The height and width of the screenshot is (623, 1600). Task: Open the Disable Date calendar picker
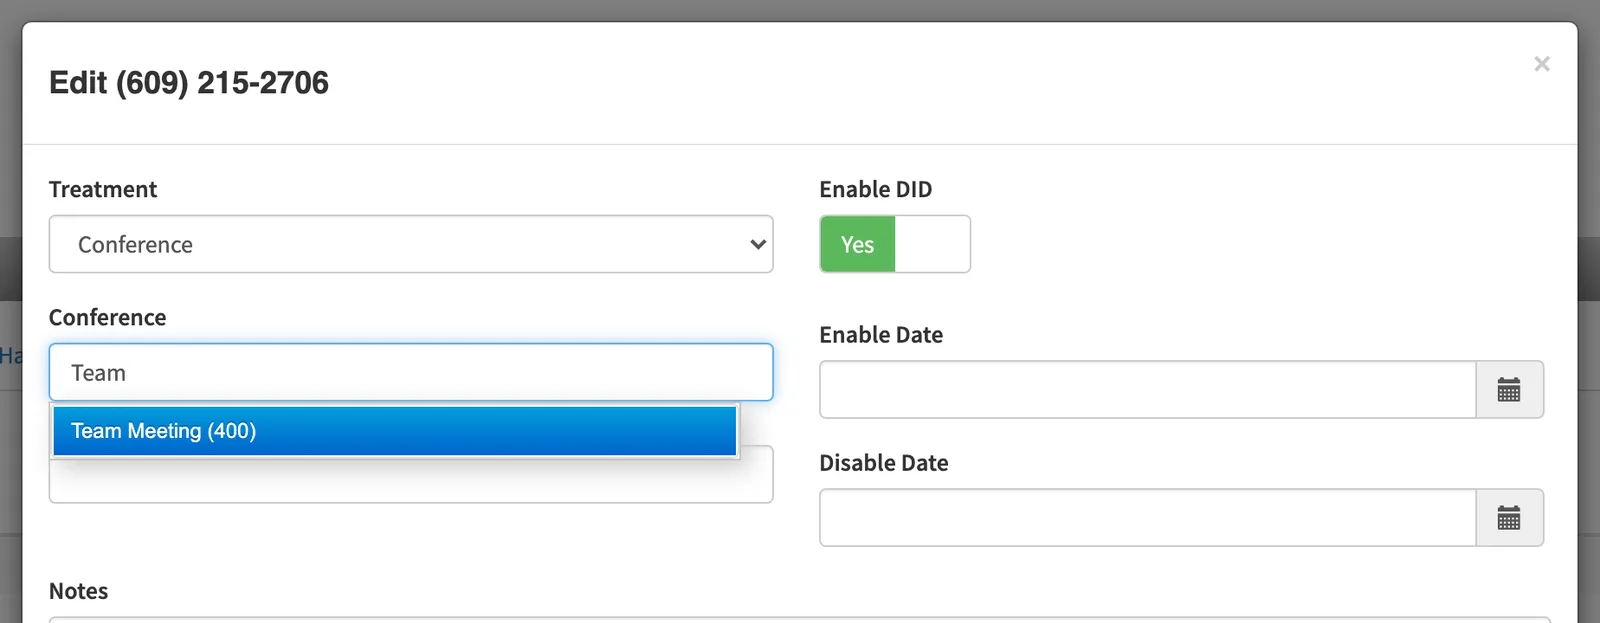pos(1509,518)
